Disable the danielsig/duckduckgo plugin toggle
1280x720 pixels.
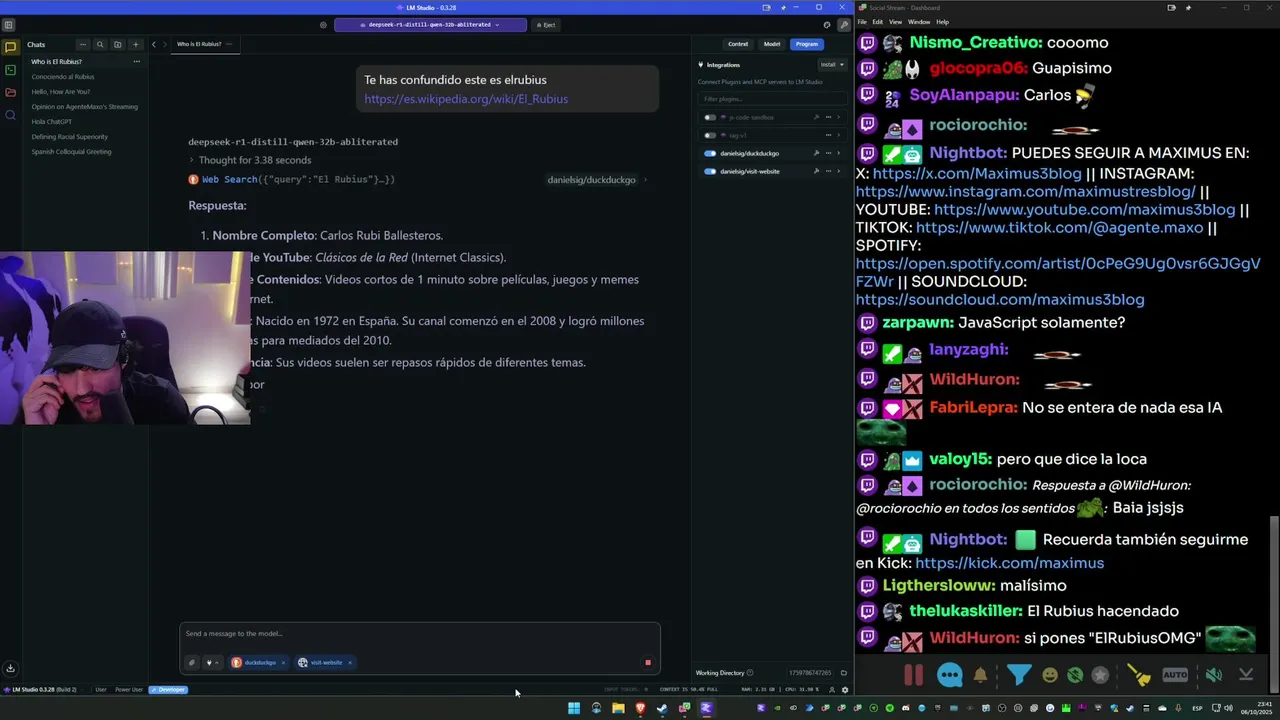[x=710, y=153]
